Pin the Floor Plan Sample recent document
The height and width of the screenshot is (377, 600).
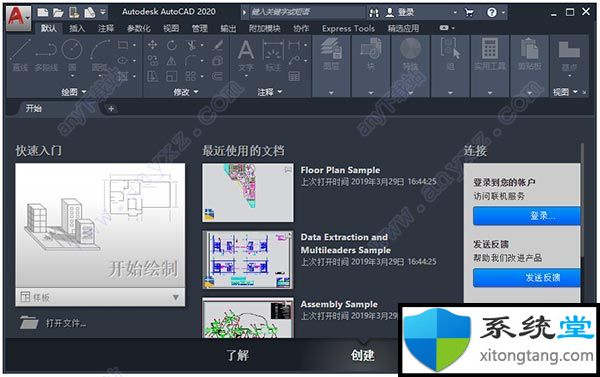tap(288, 169)
